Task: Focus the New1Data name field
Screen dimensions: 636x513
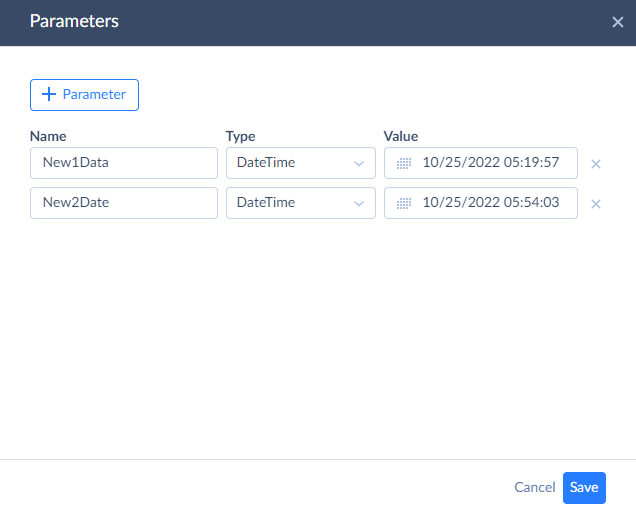Action: [x=124, y=163]
